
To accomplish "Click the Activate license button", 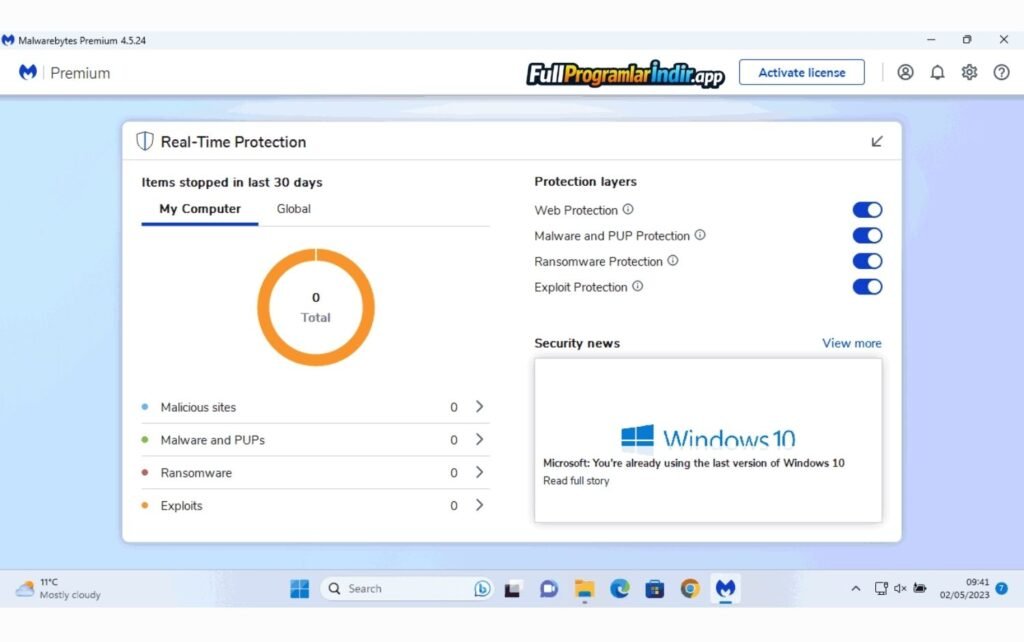I will point(800,72).
